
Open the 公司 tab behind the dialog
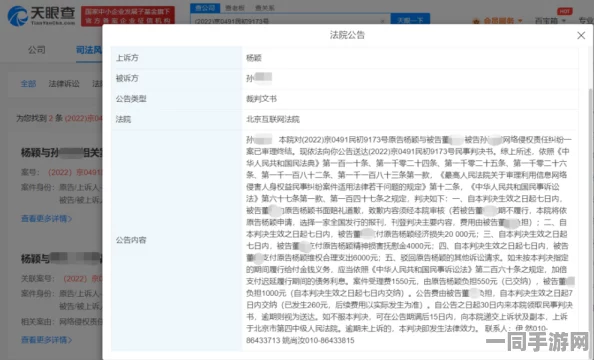coord(37,50)
